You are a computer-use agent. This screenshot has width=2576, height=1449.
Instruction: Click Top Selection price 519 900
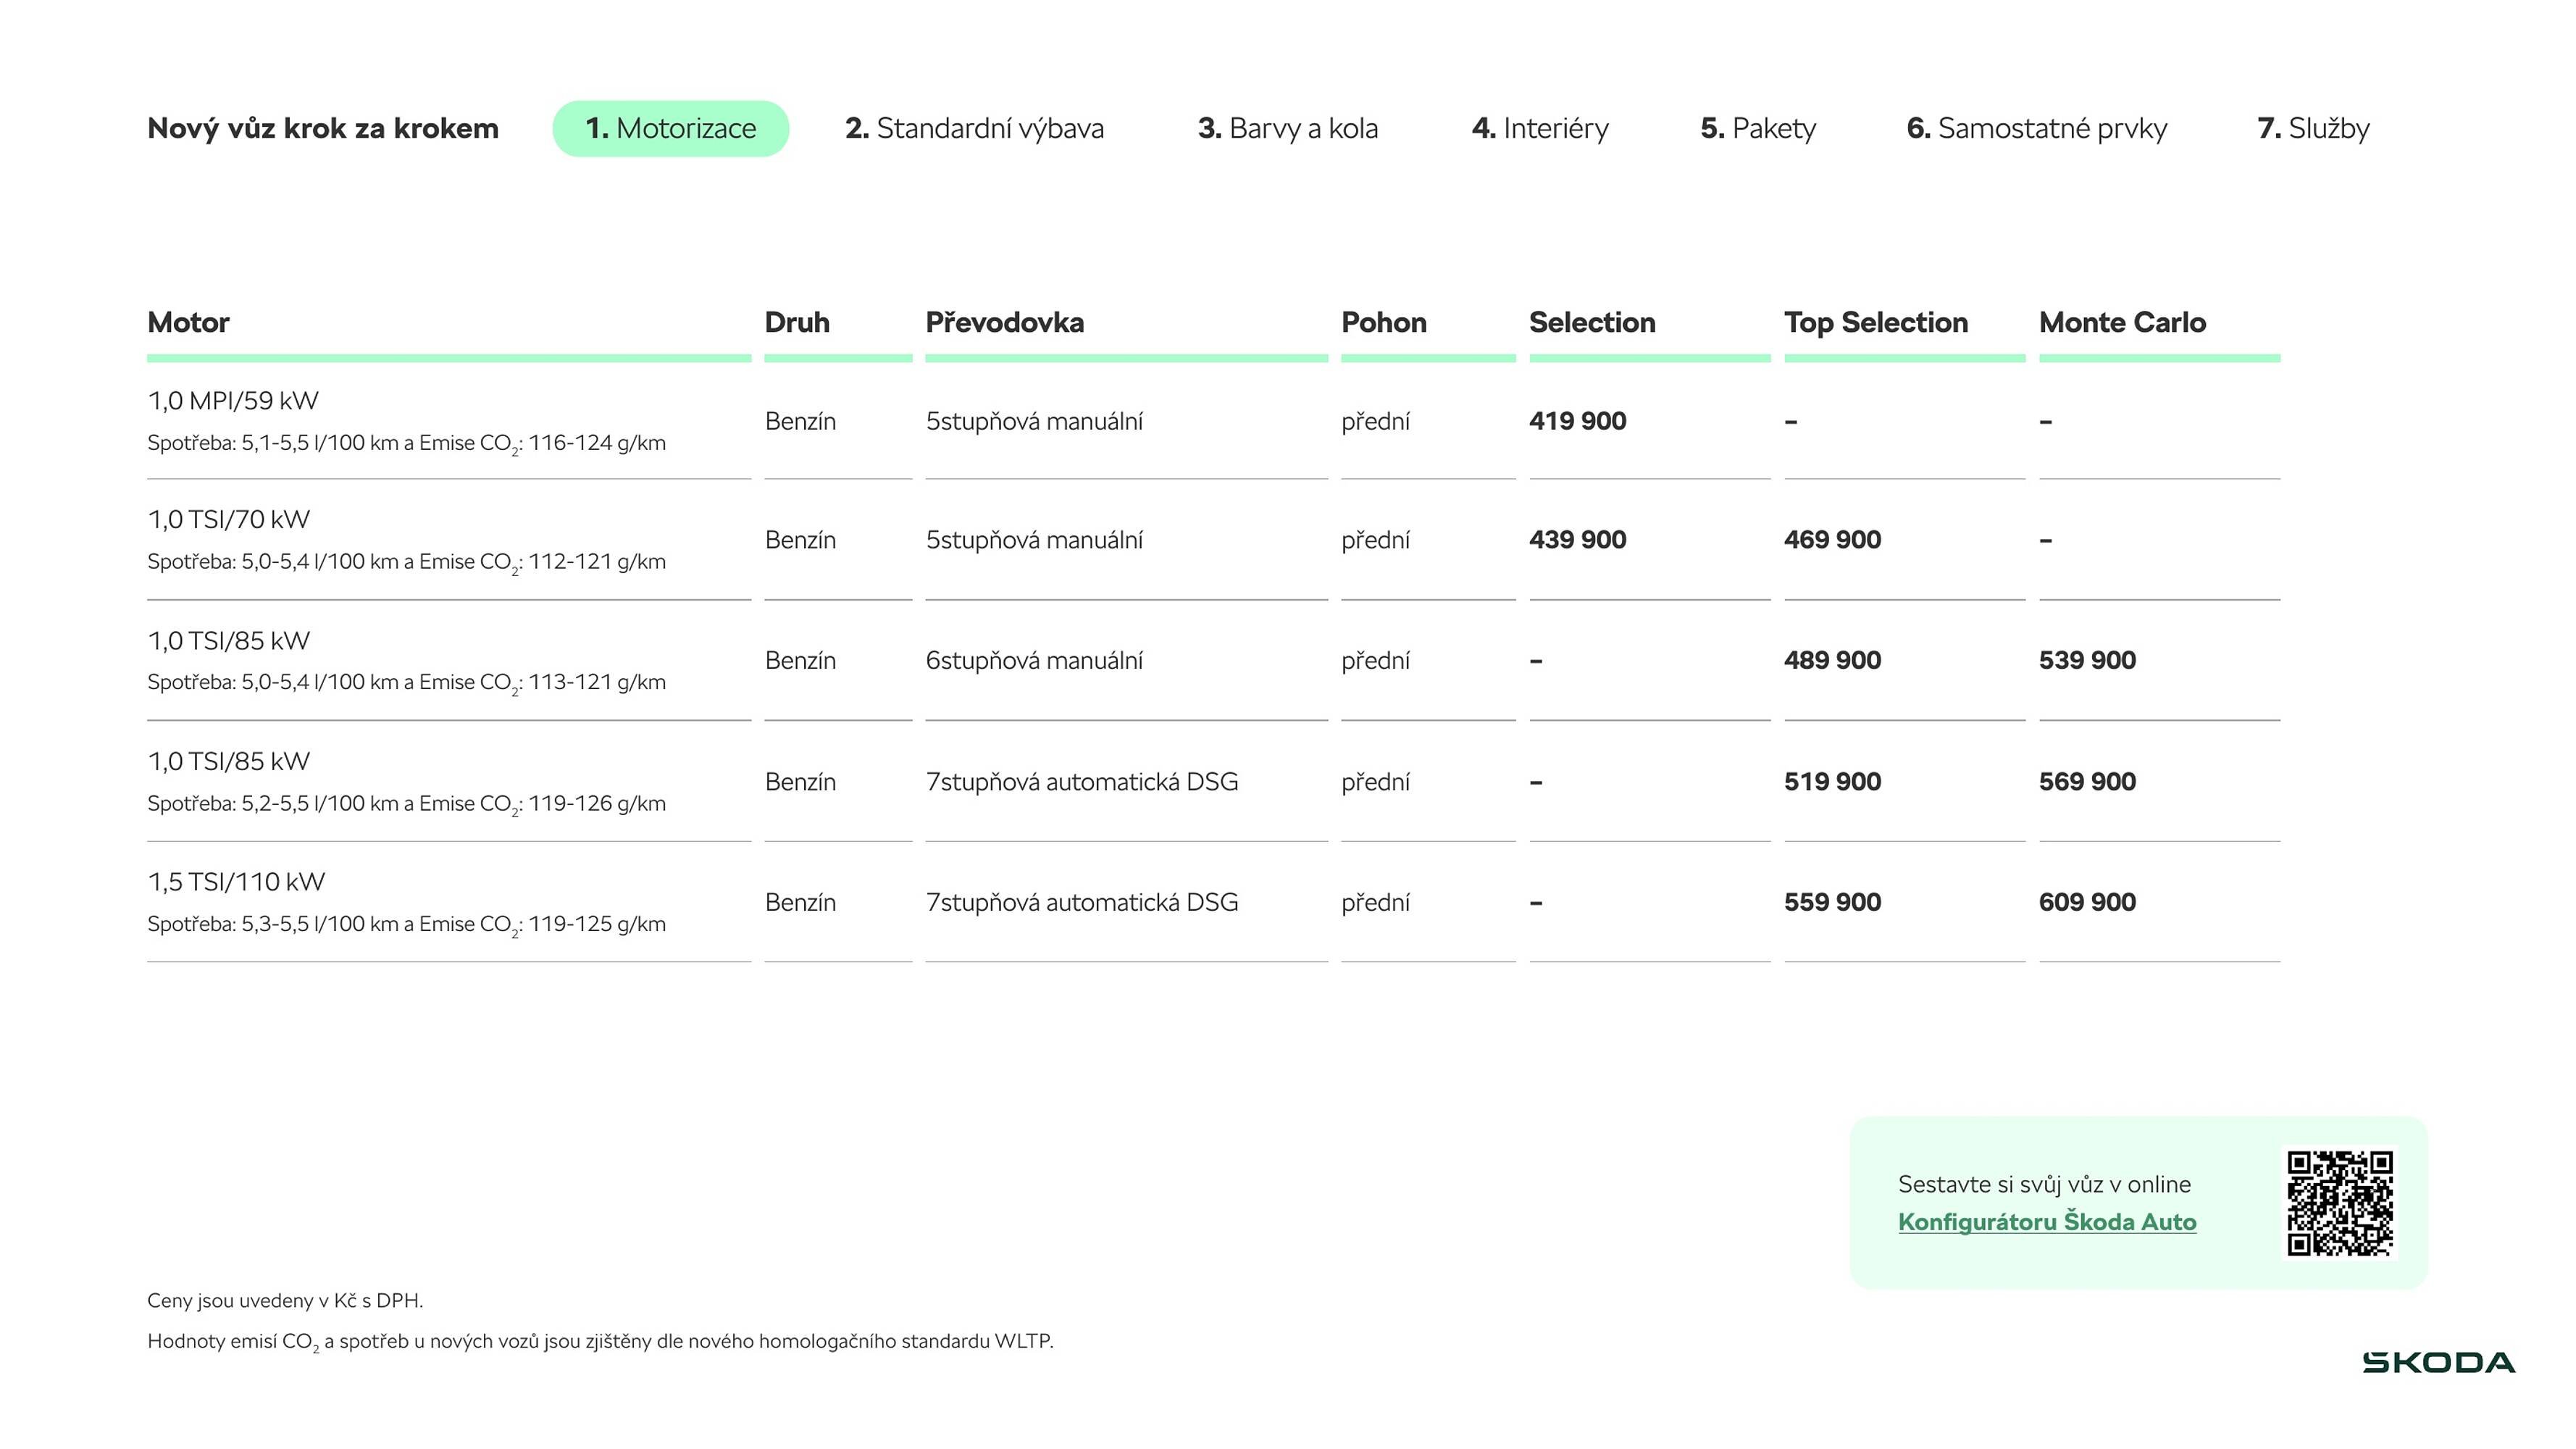[x=1832, y=781]
